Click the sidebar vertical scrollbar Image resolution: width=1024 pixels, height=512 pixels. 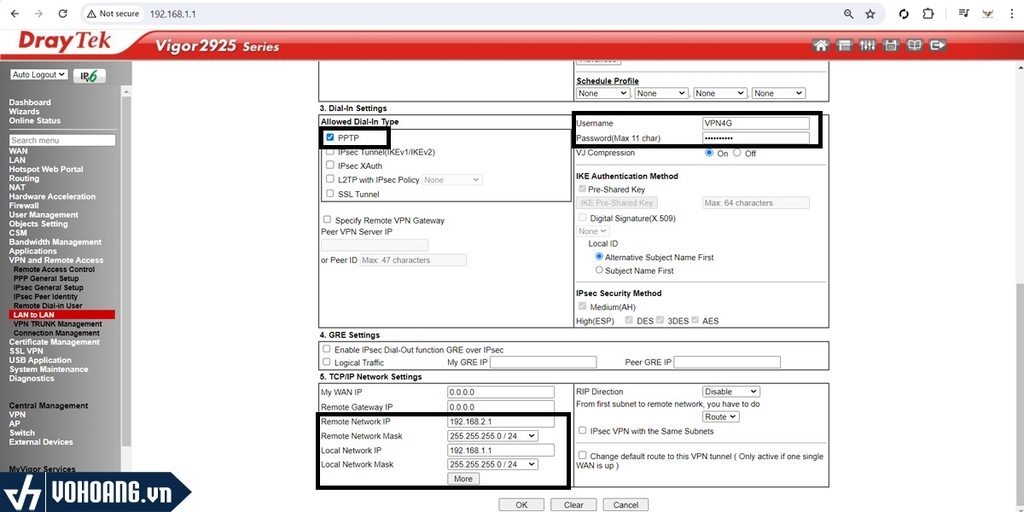coord(126,250)
